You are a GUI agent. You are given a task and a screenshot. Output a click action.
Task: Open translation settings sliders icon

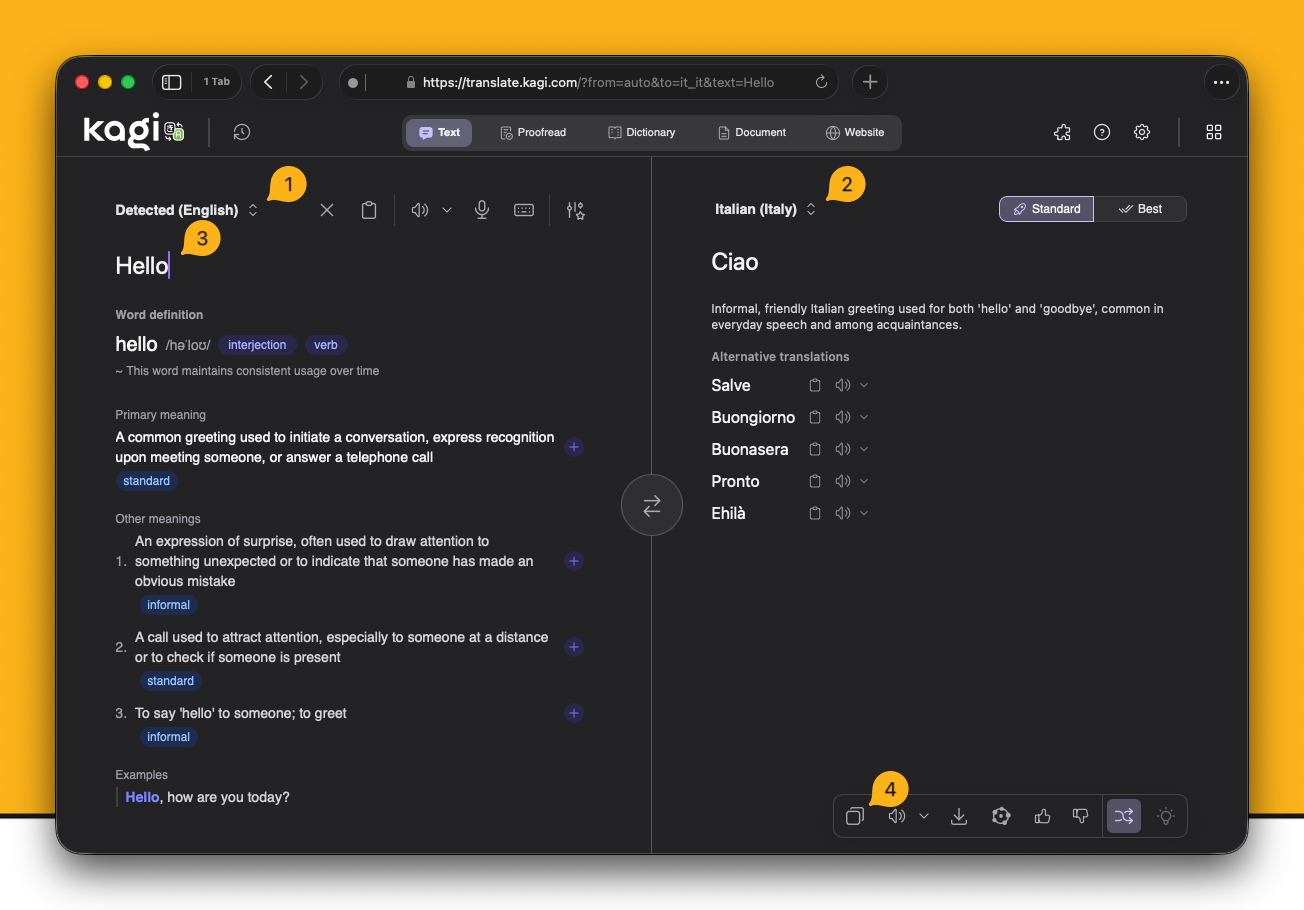point(575,210)
